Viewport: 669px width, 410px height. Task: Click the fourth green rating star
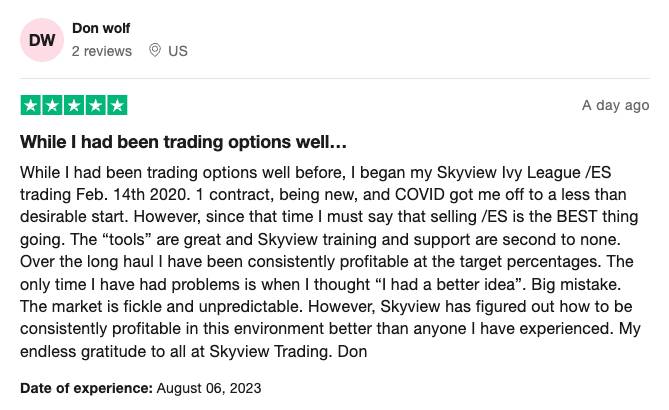click(96, 105)
